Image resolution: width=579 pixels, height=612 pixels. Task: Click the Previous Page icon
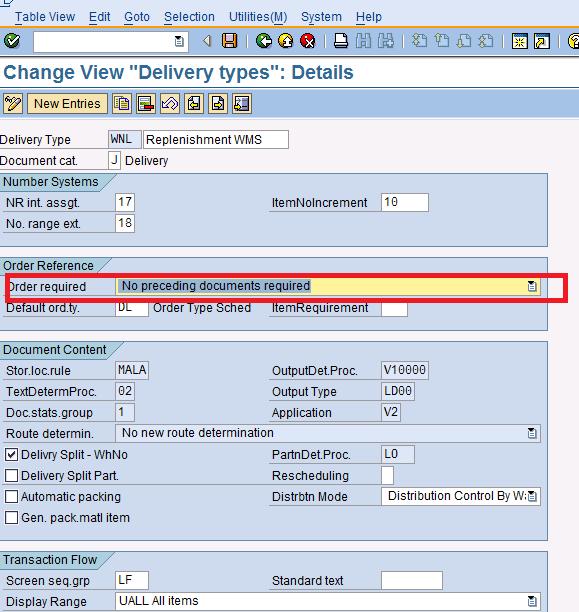tap(442, 41)
